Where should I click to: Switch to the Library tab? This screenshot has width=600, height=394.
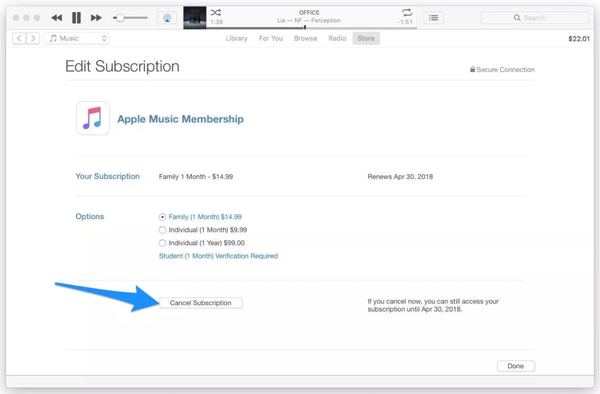coord(236,38)
